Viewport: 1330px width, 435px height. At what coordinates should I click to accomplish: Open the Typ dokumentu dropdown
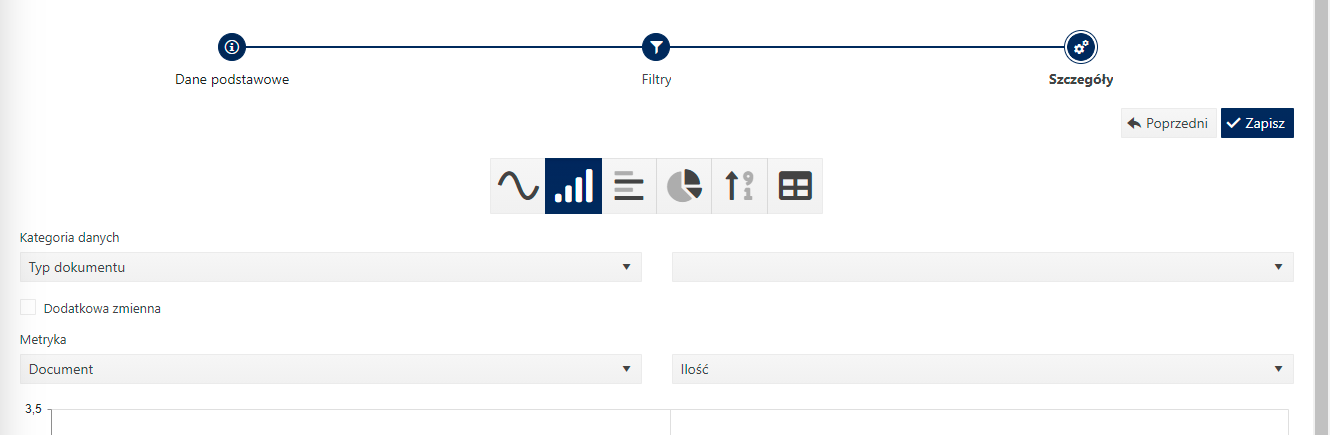(x=330, y=267)
